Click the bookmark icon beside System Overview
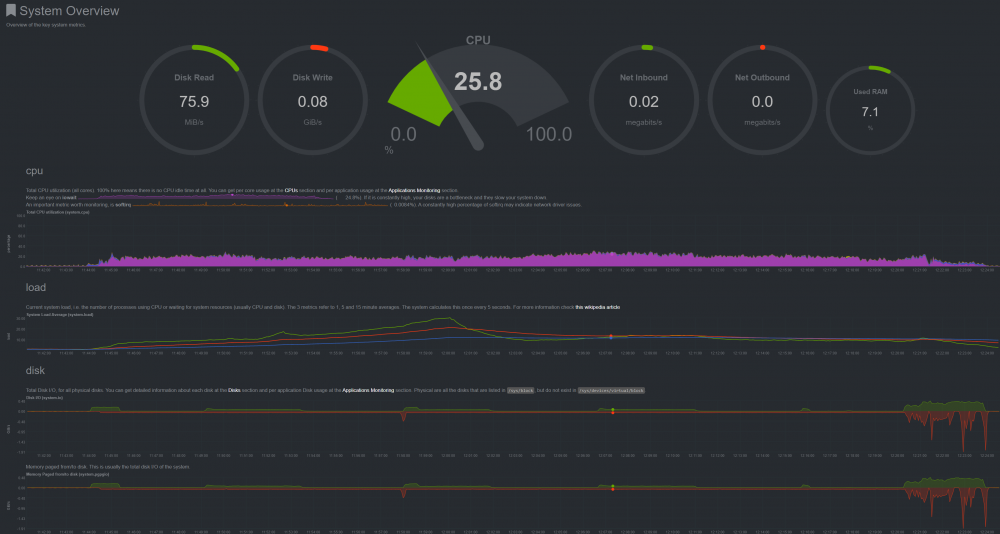This screenshot has height=534, width=1000. coord(11,11)
